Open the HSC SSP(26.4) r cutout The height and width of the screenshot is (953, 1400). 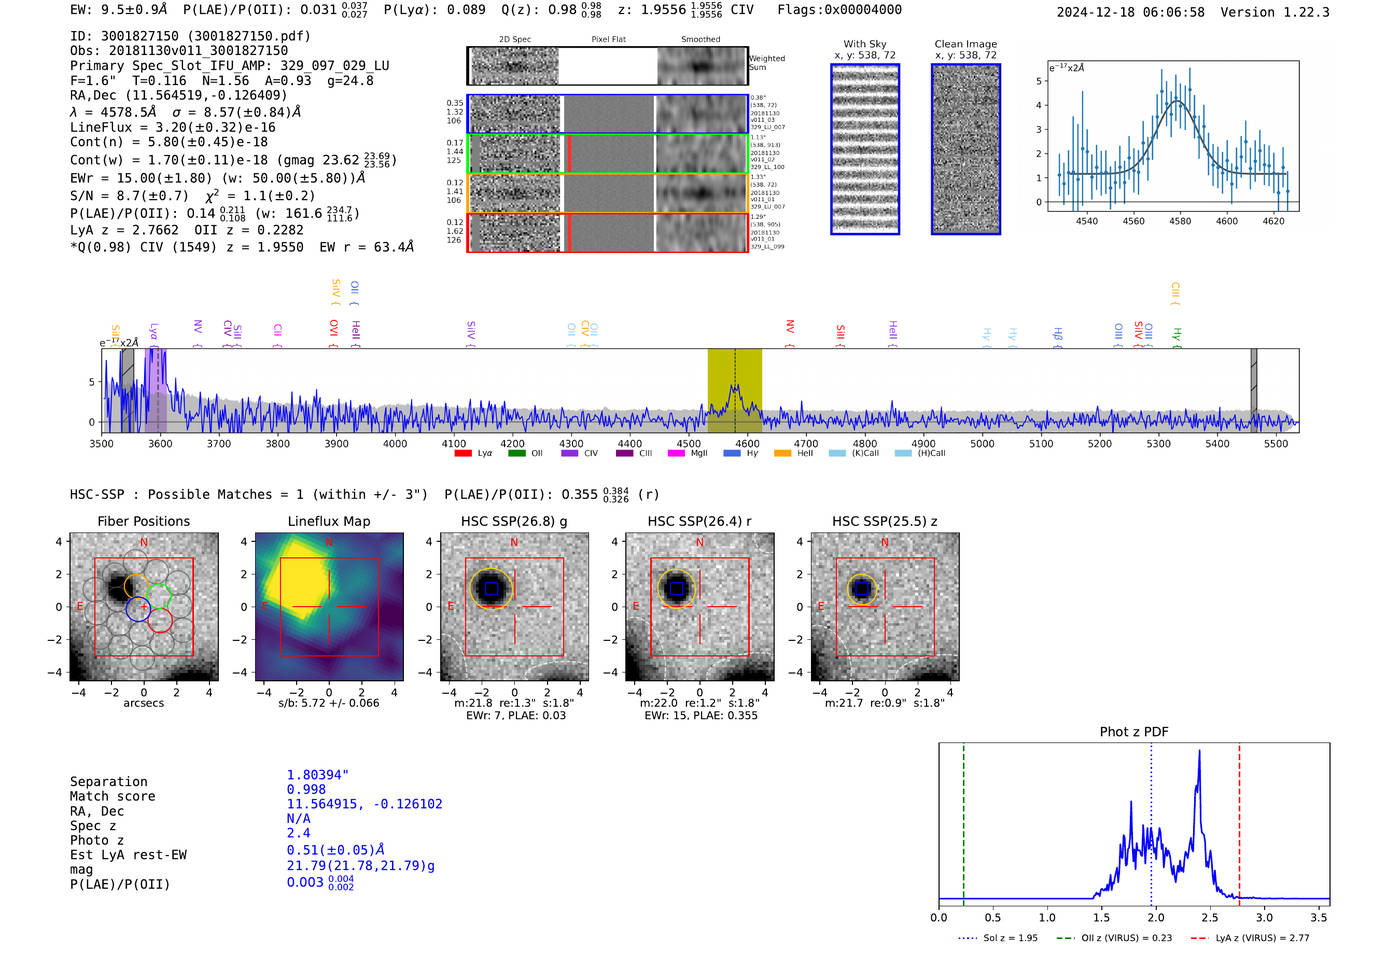tap(700, 607)
